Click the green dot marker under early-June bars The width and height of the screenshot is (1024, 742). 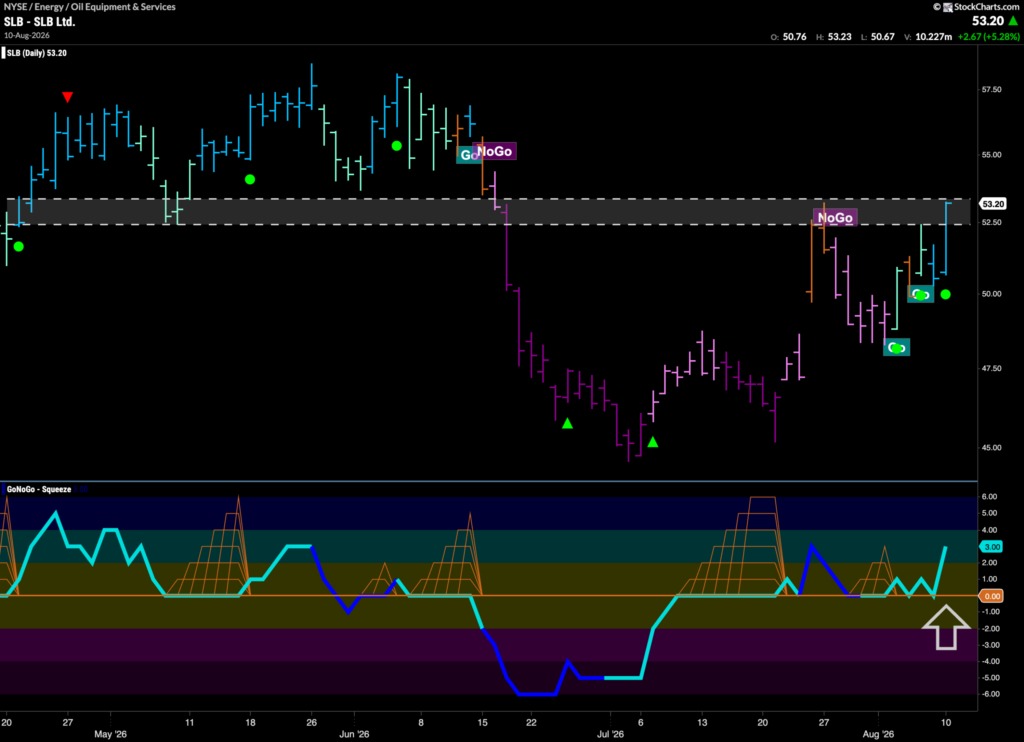click(396, 146)
